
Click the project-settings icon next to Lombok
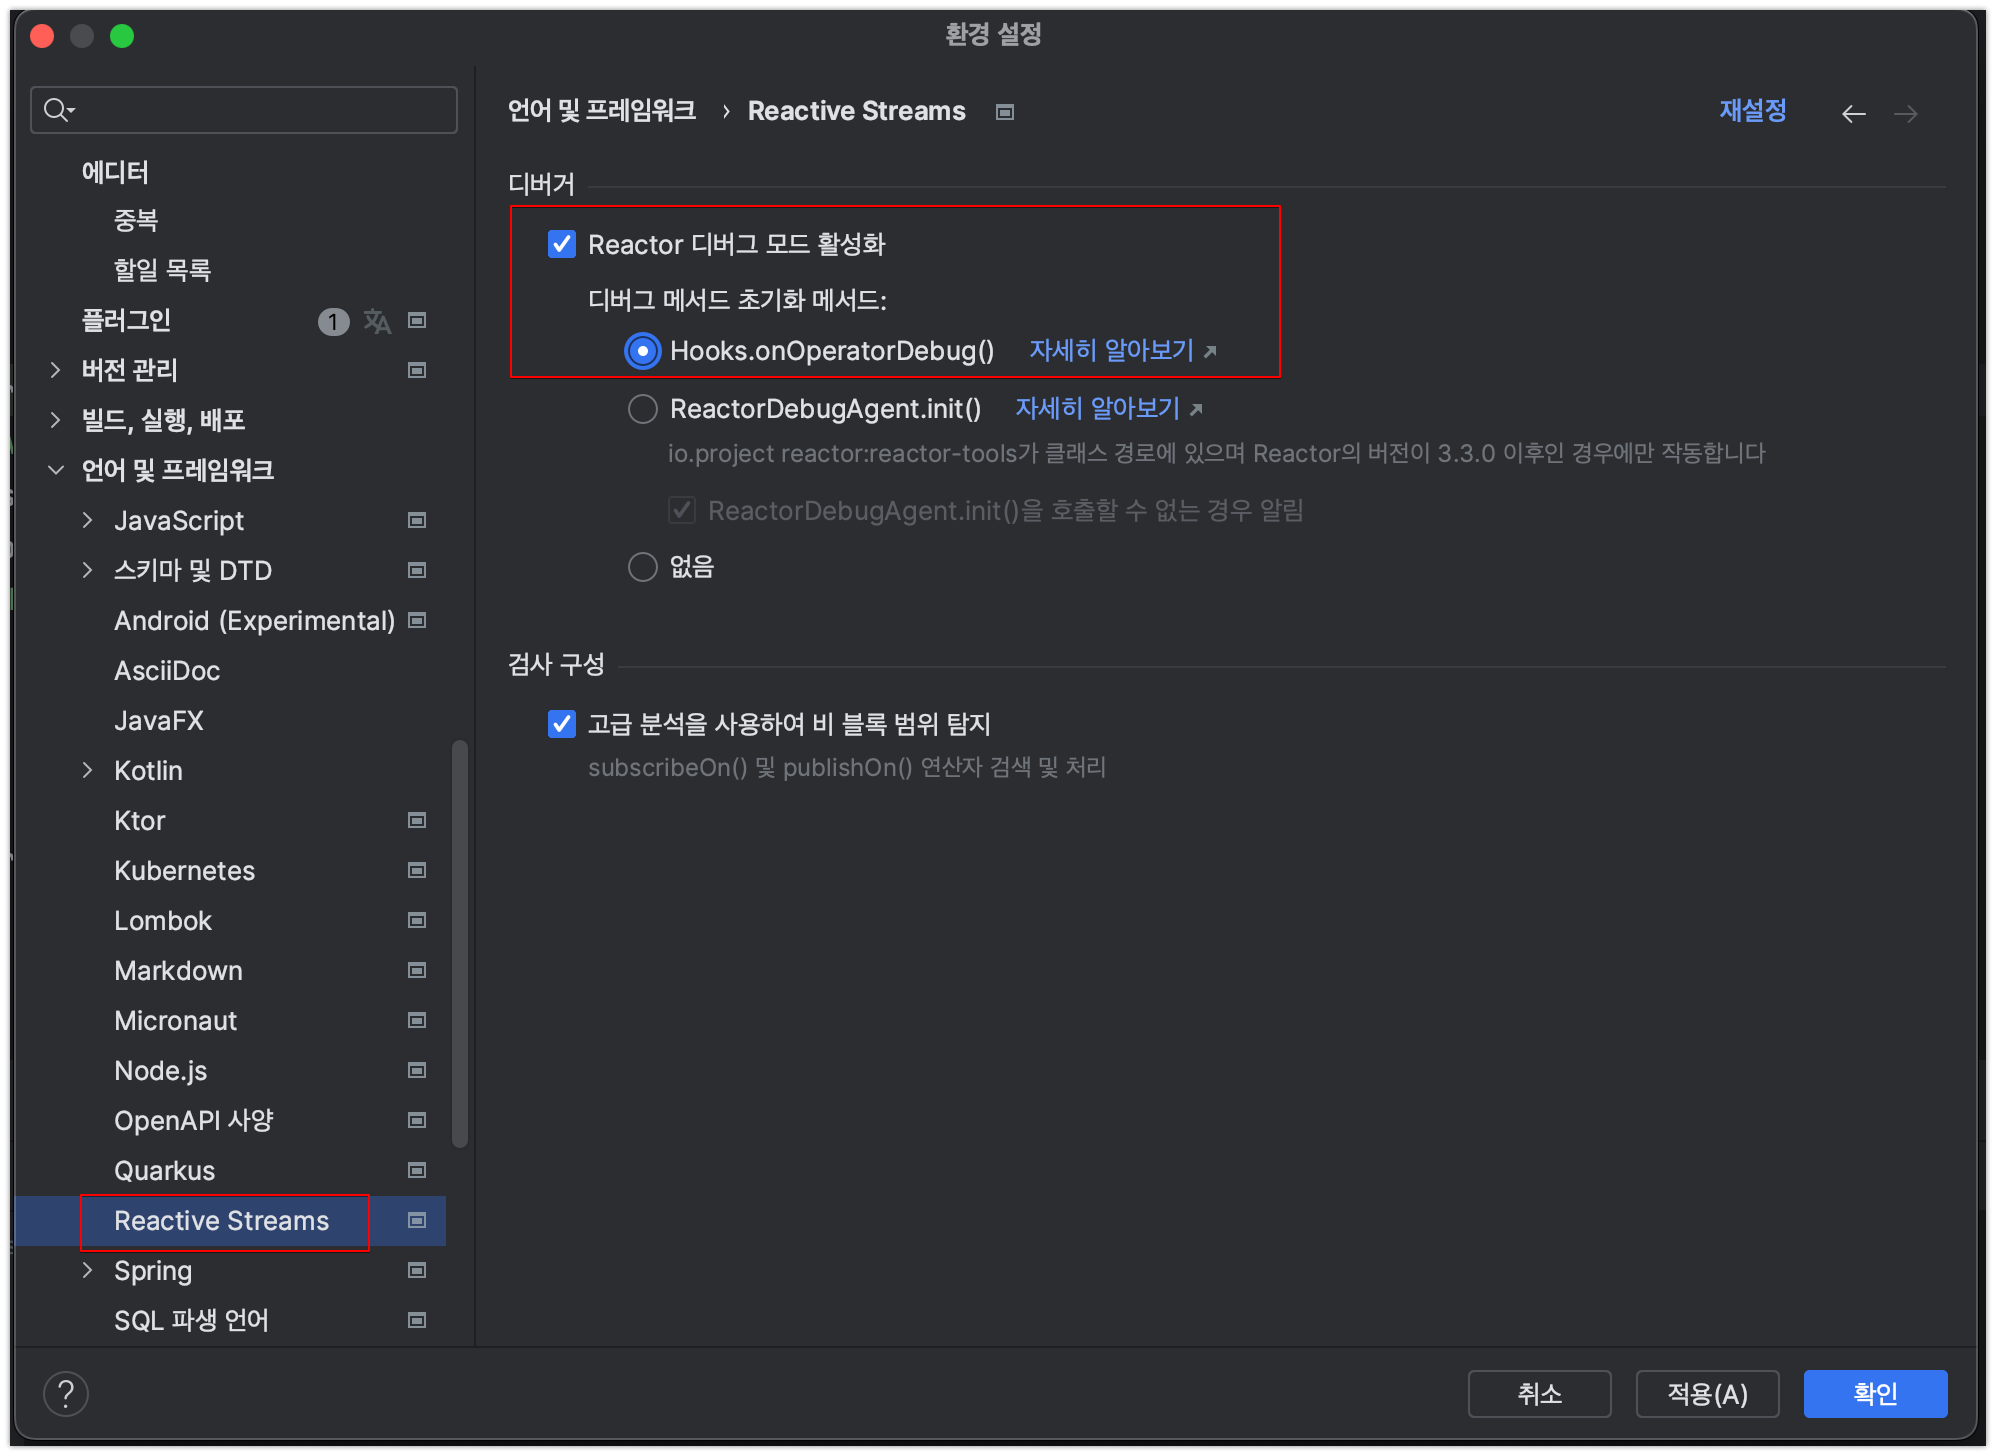pyautogui.click(x=417, y=920)
